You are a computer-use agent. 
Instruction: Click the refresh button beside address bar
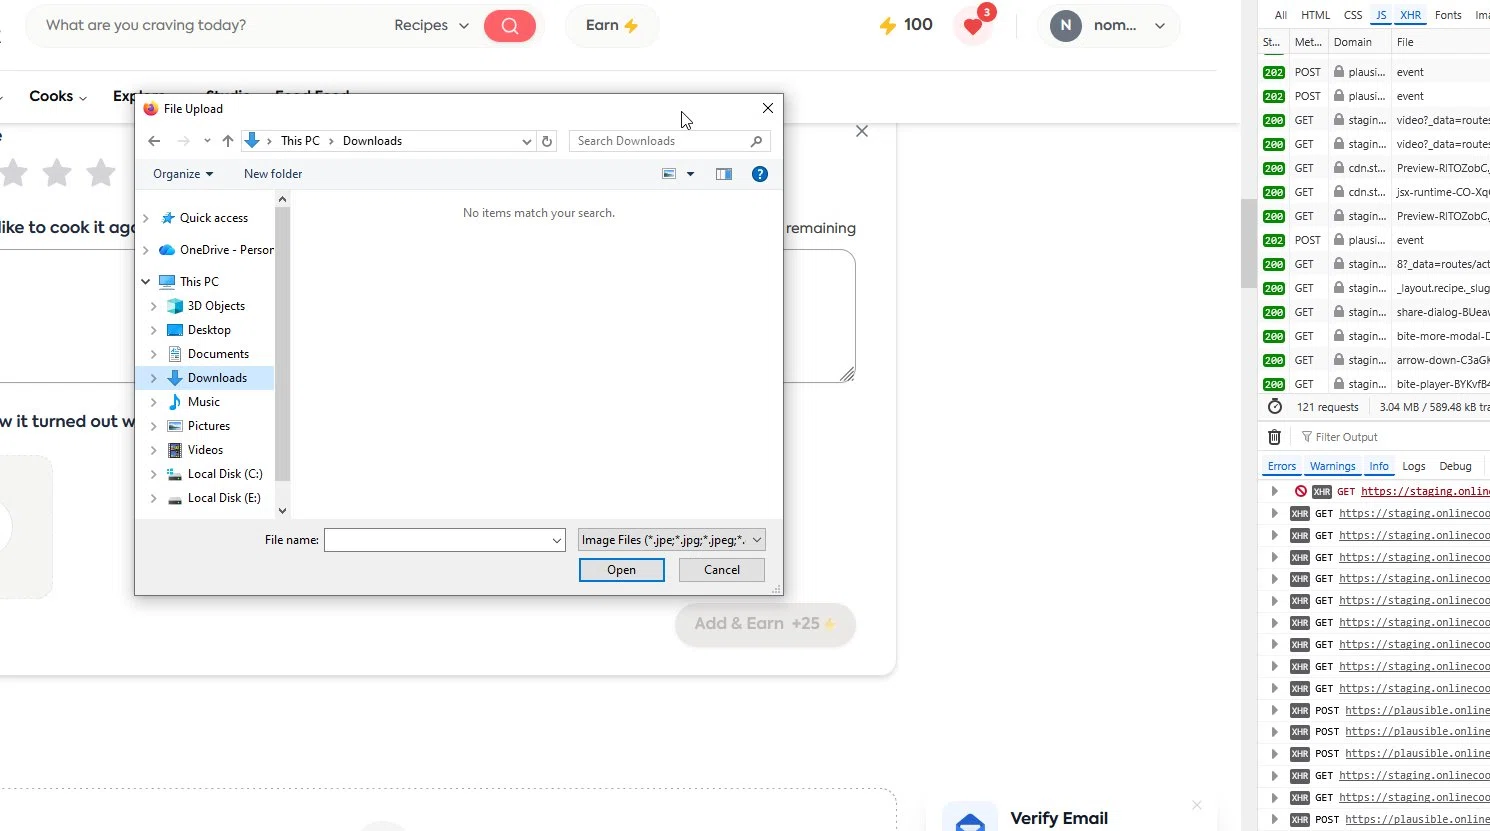click(x=547, y=141)
